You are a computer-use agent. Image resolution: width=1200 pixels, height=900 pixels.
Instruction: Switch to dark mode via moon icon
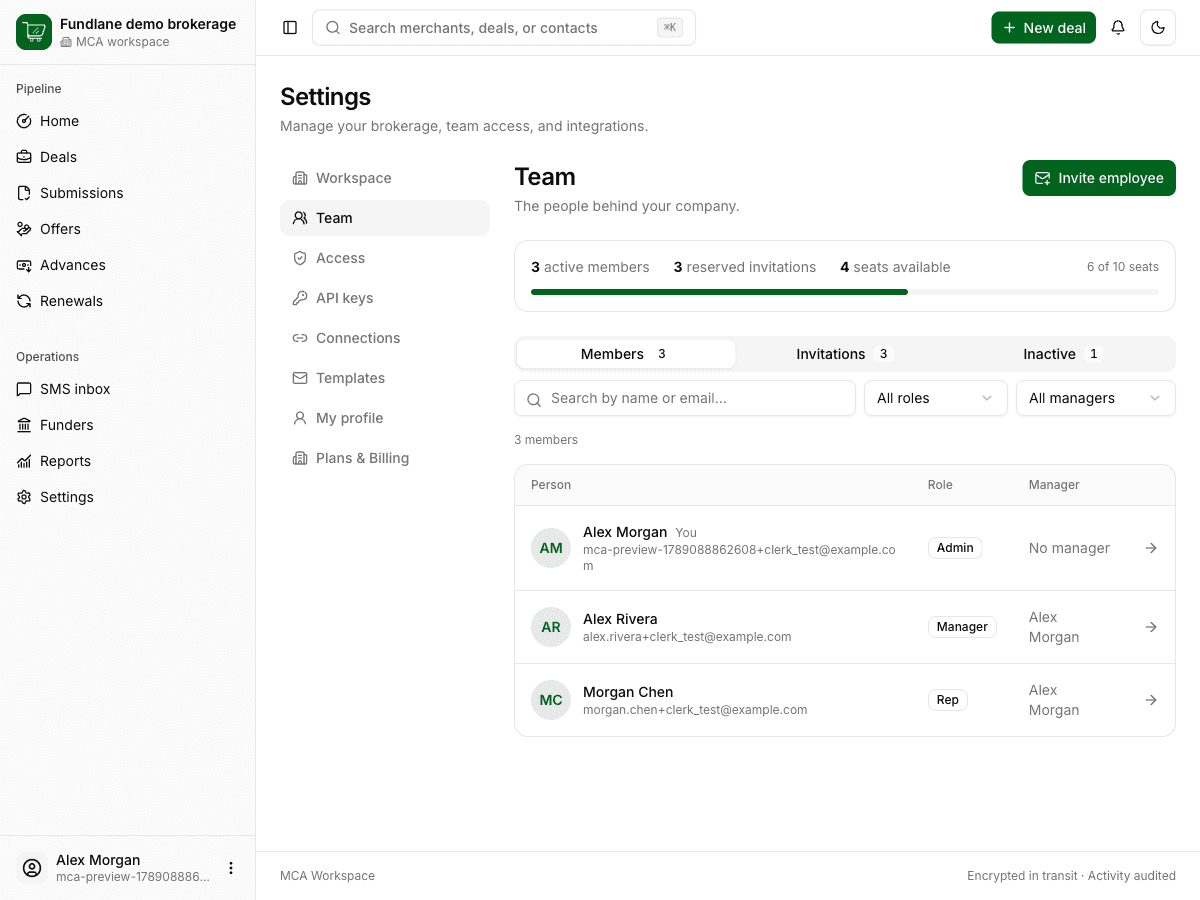(x=1158, y=28)
